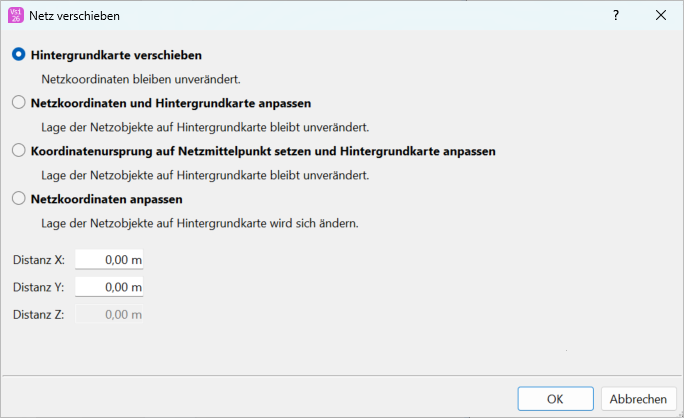Enable the Netzkoordinaten anpassen radio button

(18, 199)
